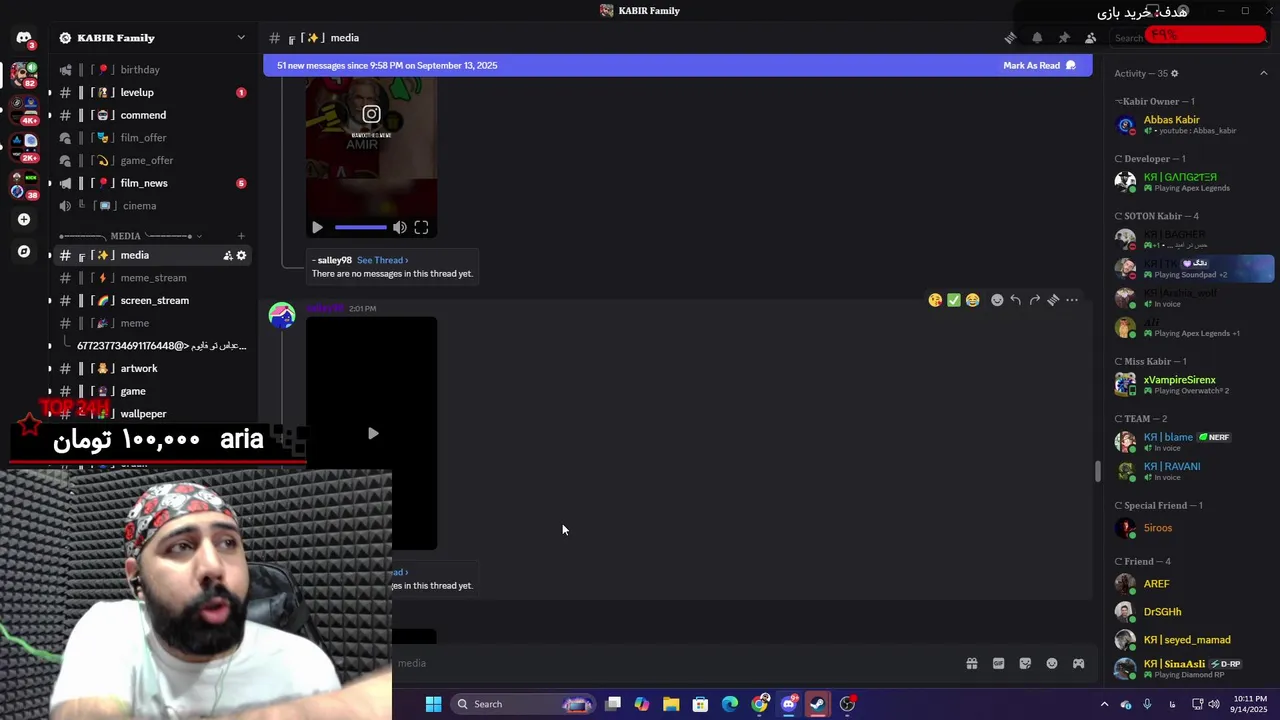Open media channel settings gear
This screenshot has width=1280, height=720.
(241, 255)
